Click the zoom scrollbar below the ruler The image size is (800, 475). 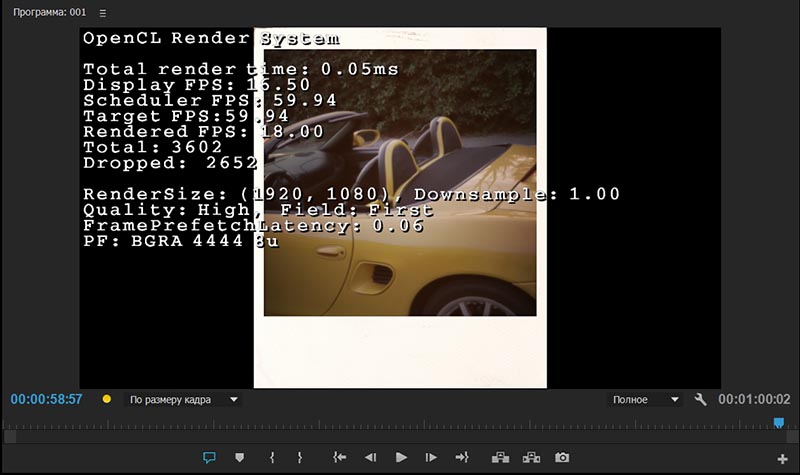pos(400,437)
